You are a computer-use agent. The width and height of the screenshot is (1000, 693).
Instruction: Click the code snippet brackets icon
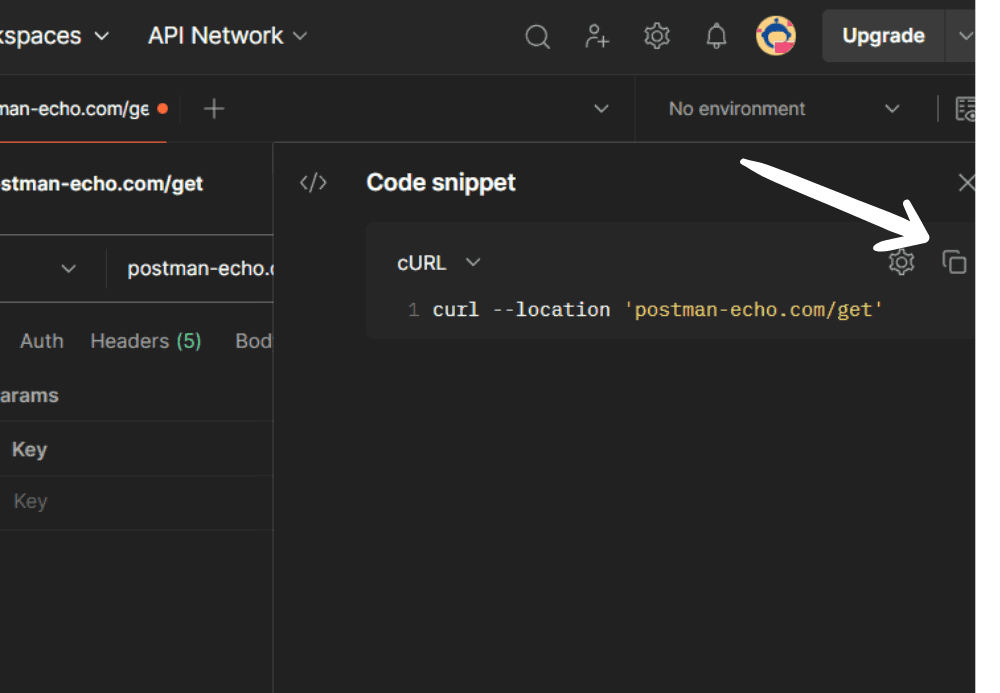pyautogui.click(x=313, y=183)
